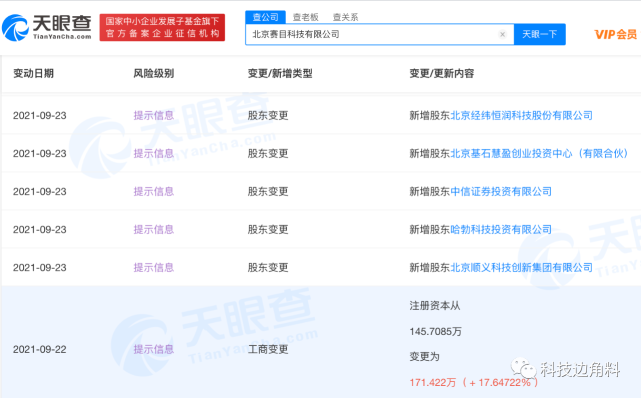
Task: Open the VIP会员 link
Action: (x=615, y=34)
